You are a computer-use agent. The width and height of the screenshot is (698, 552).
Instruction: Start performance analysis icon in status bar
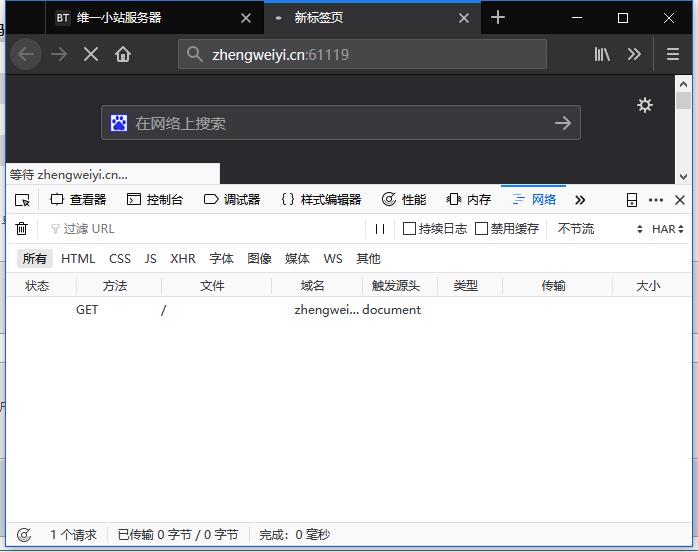coord(24,535)
